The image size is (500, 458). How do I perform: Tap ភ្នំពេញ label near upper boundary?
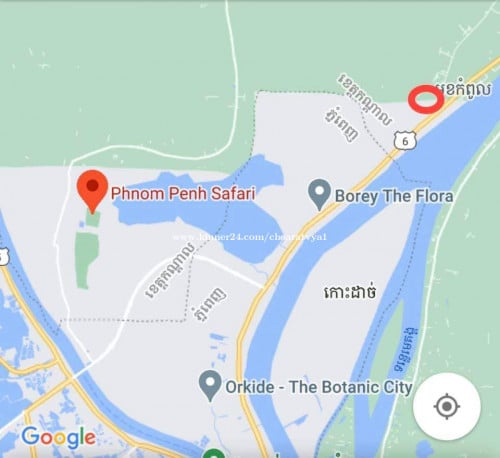343,125
